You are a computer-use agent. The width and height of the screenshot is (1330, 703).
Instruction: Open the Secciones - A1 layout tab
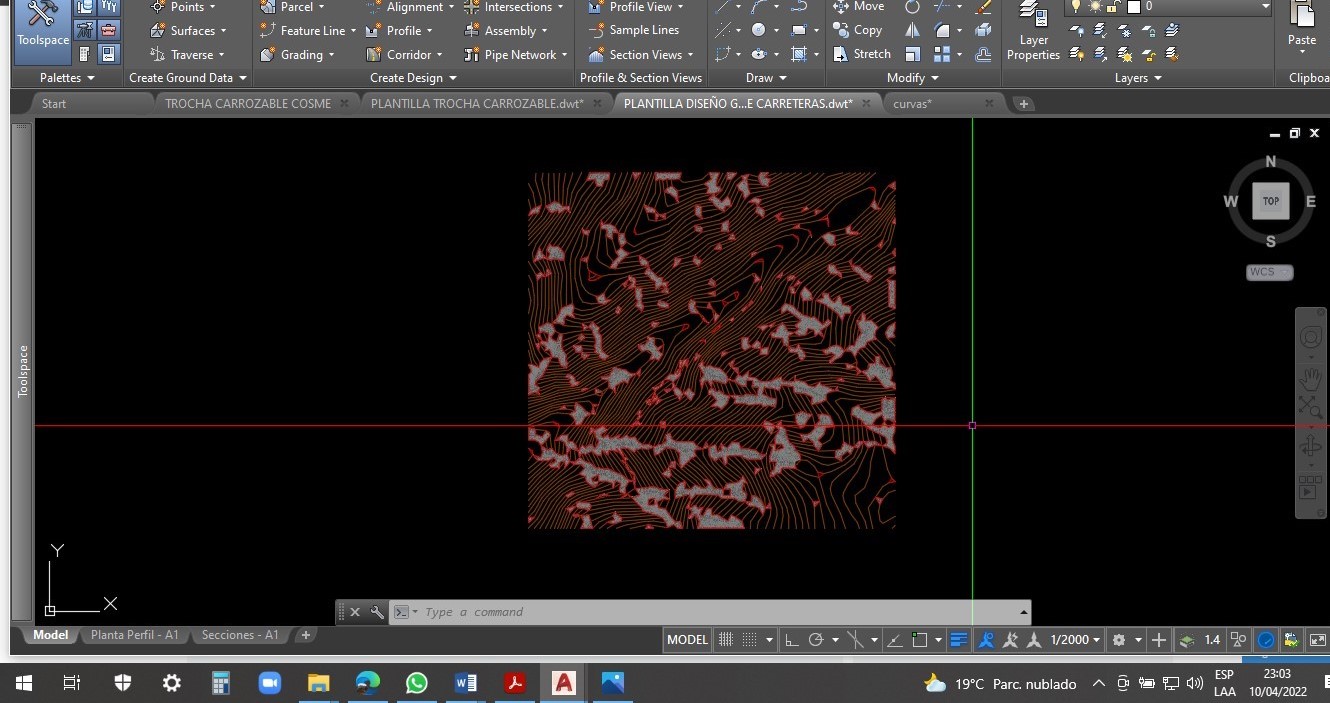click(x=240, y=635)
